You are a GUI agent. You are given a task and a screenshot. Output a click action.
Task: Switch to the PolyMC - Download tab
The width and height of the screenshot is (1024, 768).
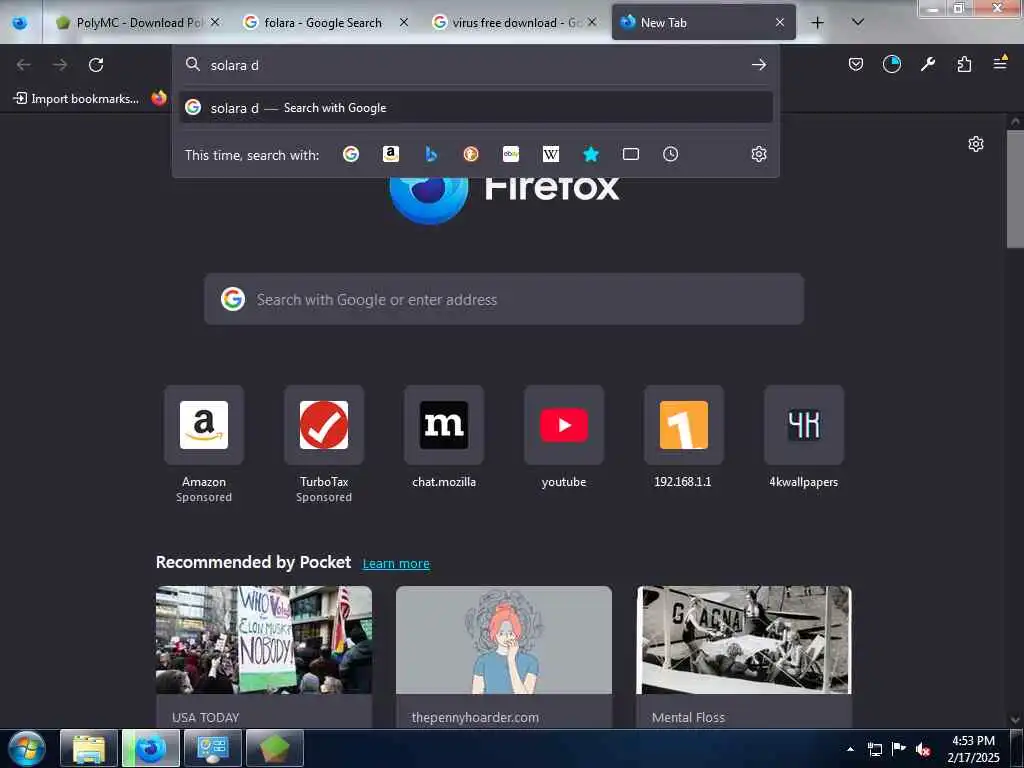pyautogui.click(x=138, y=23)
